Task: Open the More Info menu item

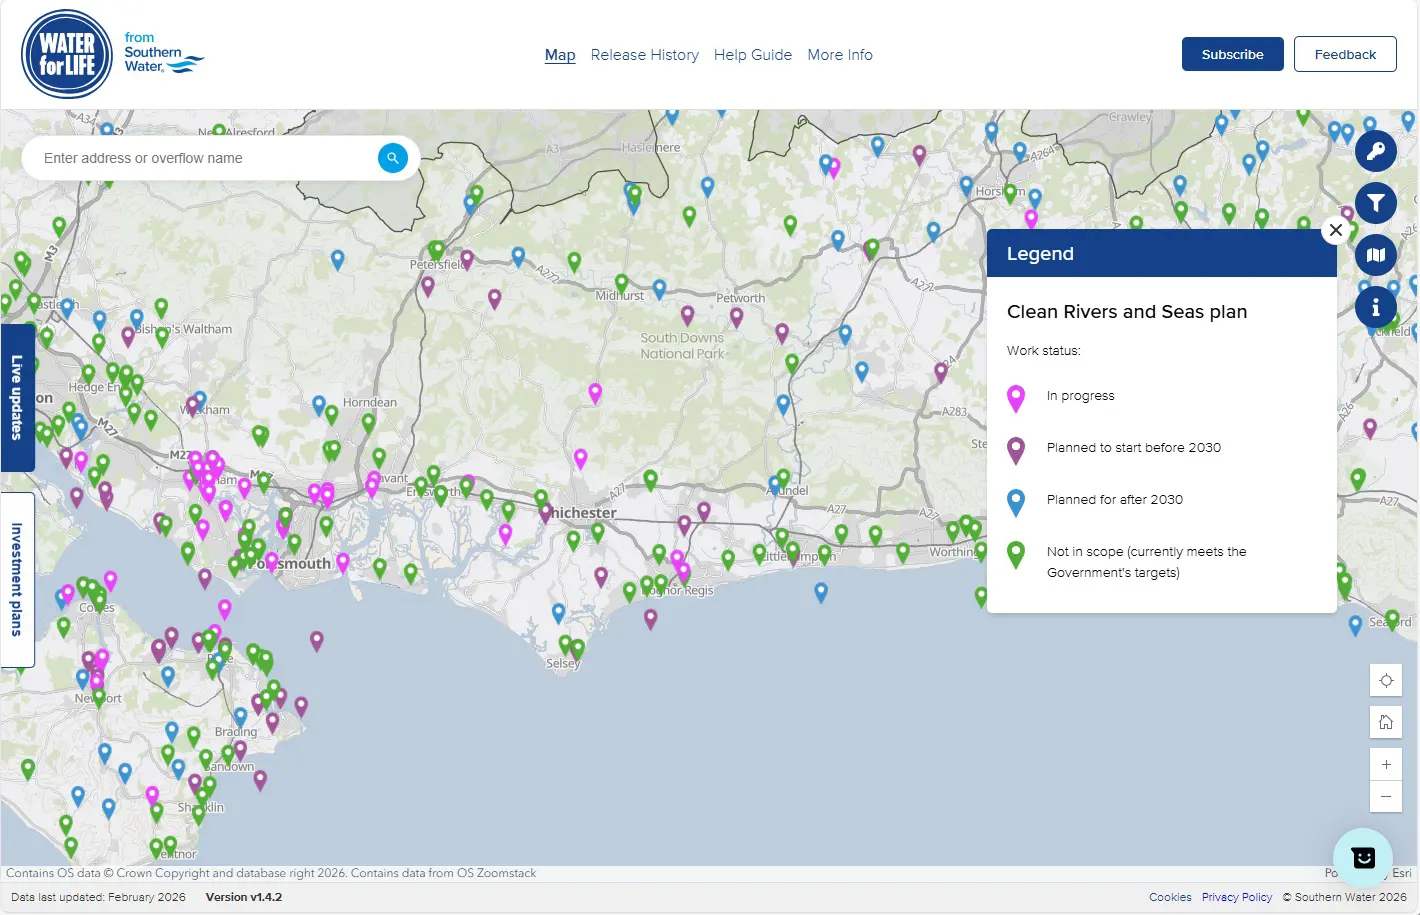Action: tap(839, 55)
